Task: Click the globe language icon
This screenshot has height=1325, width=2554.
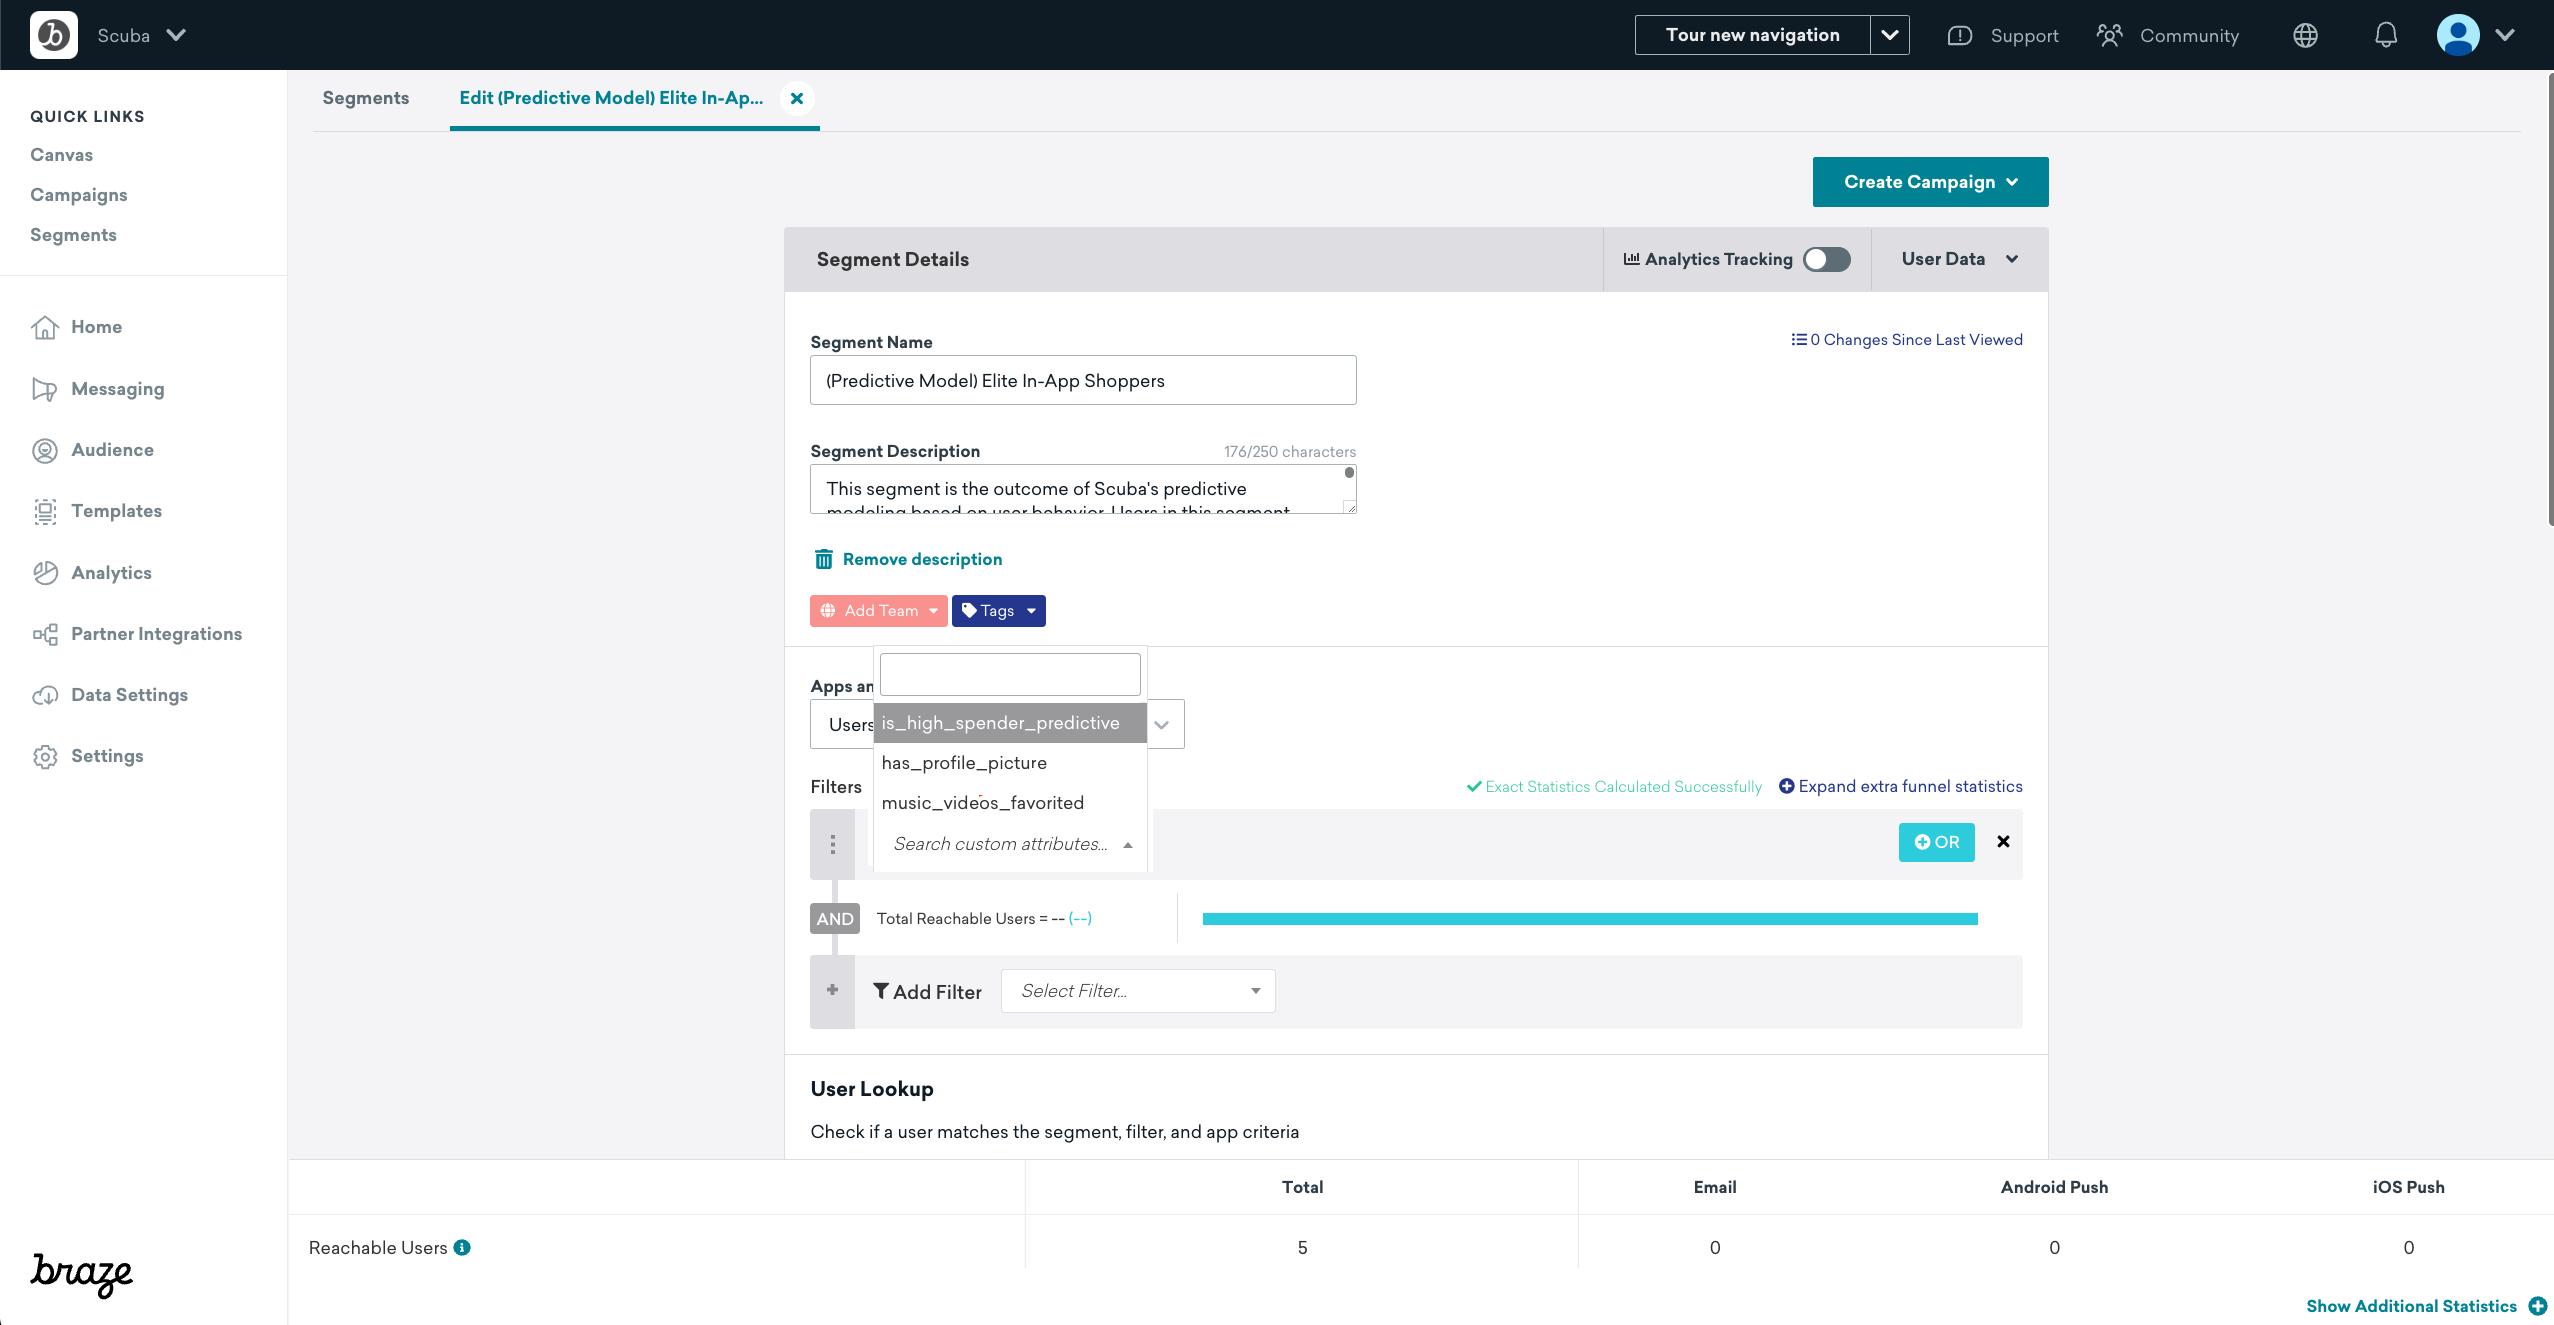Action: (x=2305, y=36)
